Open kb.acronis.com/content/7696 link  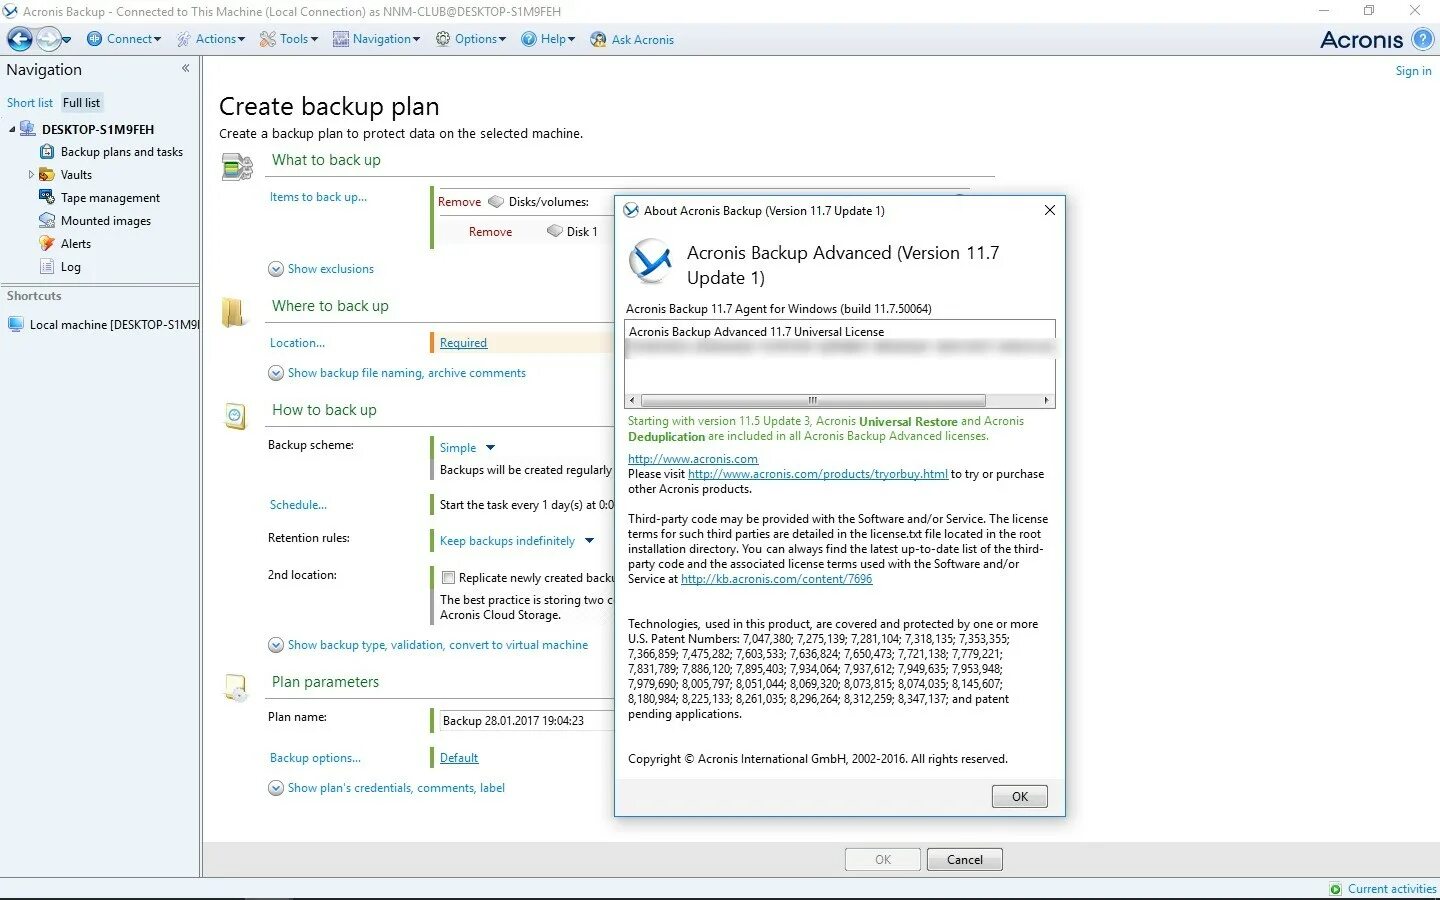(x=777, y=579)
